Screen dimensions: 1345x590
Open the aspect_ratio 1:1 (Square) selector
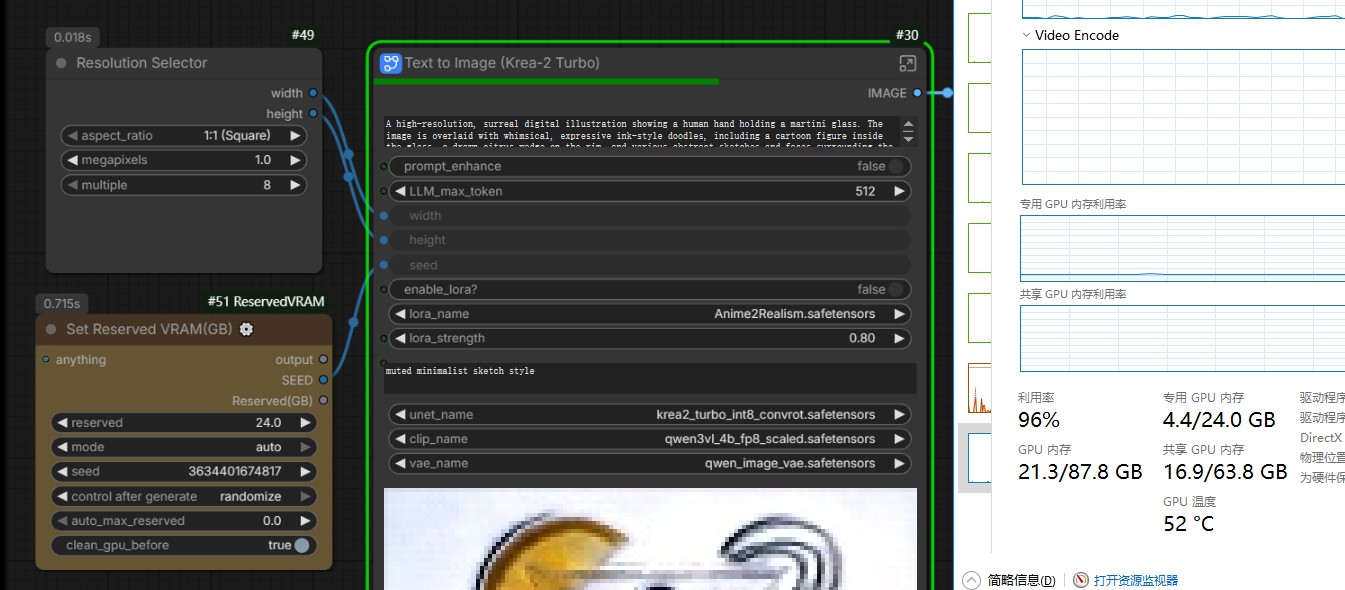(x=184, y=136)
